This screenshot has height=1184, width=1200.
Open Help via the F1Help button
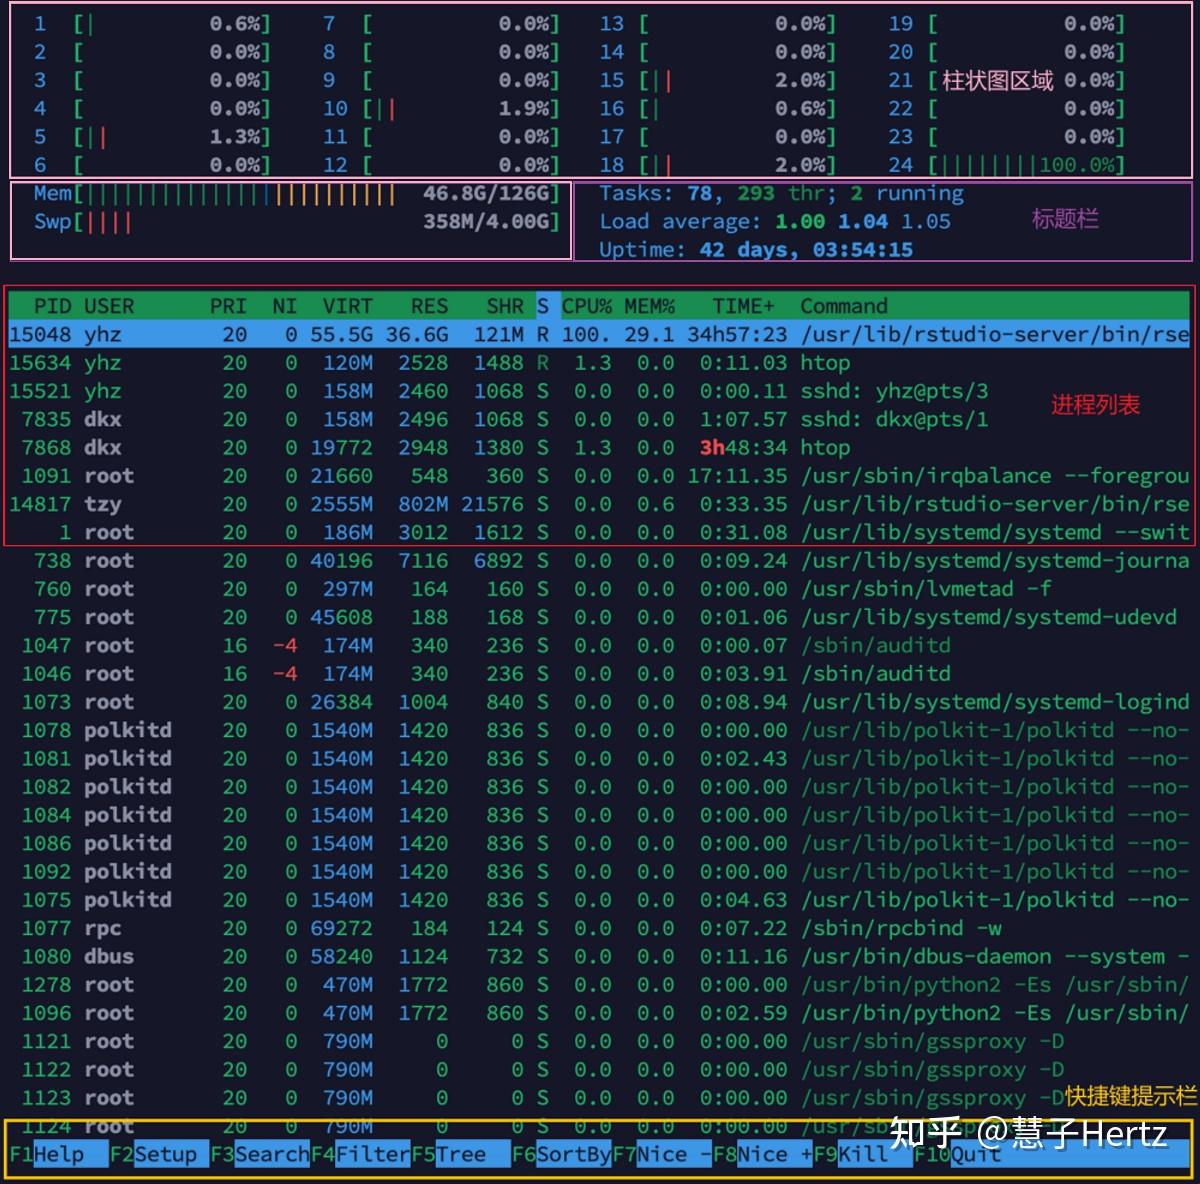55,1154
